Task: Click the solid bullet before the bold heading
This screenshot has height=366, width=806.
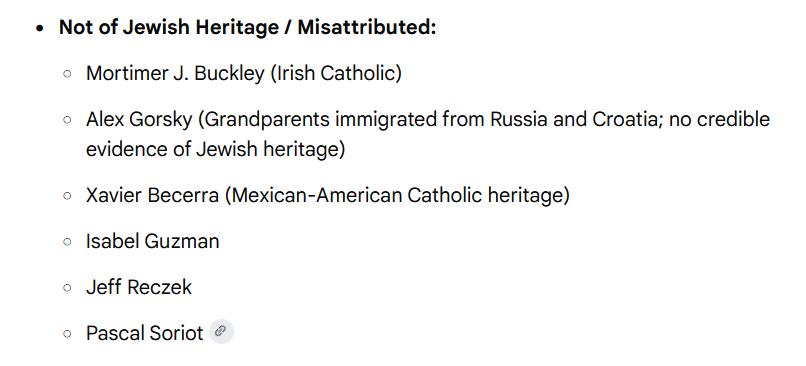Action: click(x=40, y=28)
